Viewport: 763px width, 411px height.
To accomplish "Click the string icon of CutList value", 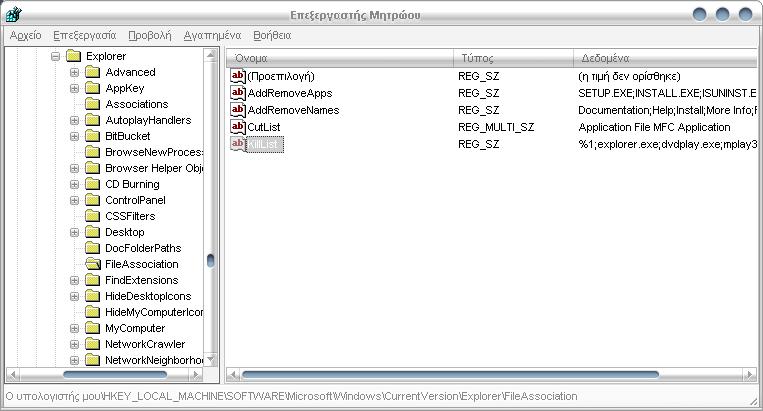I will [238, 127].
